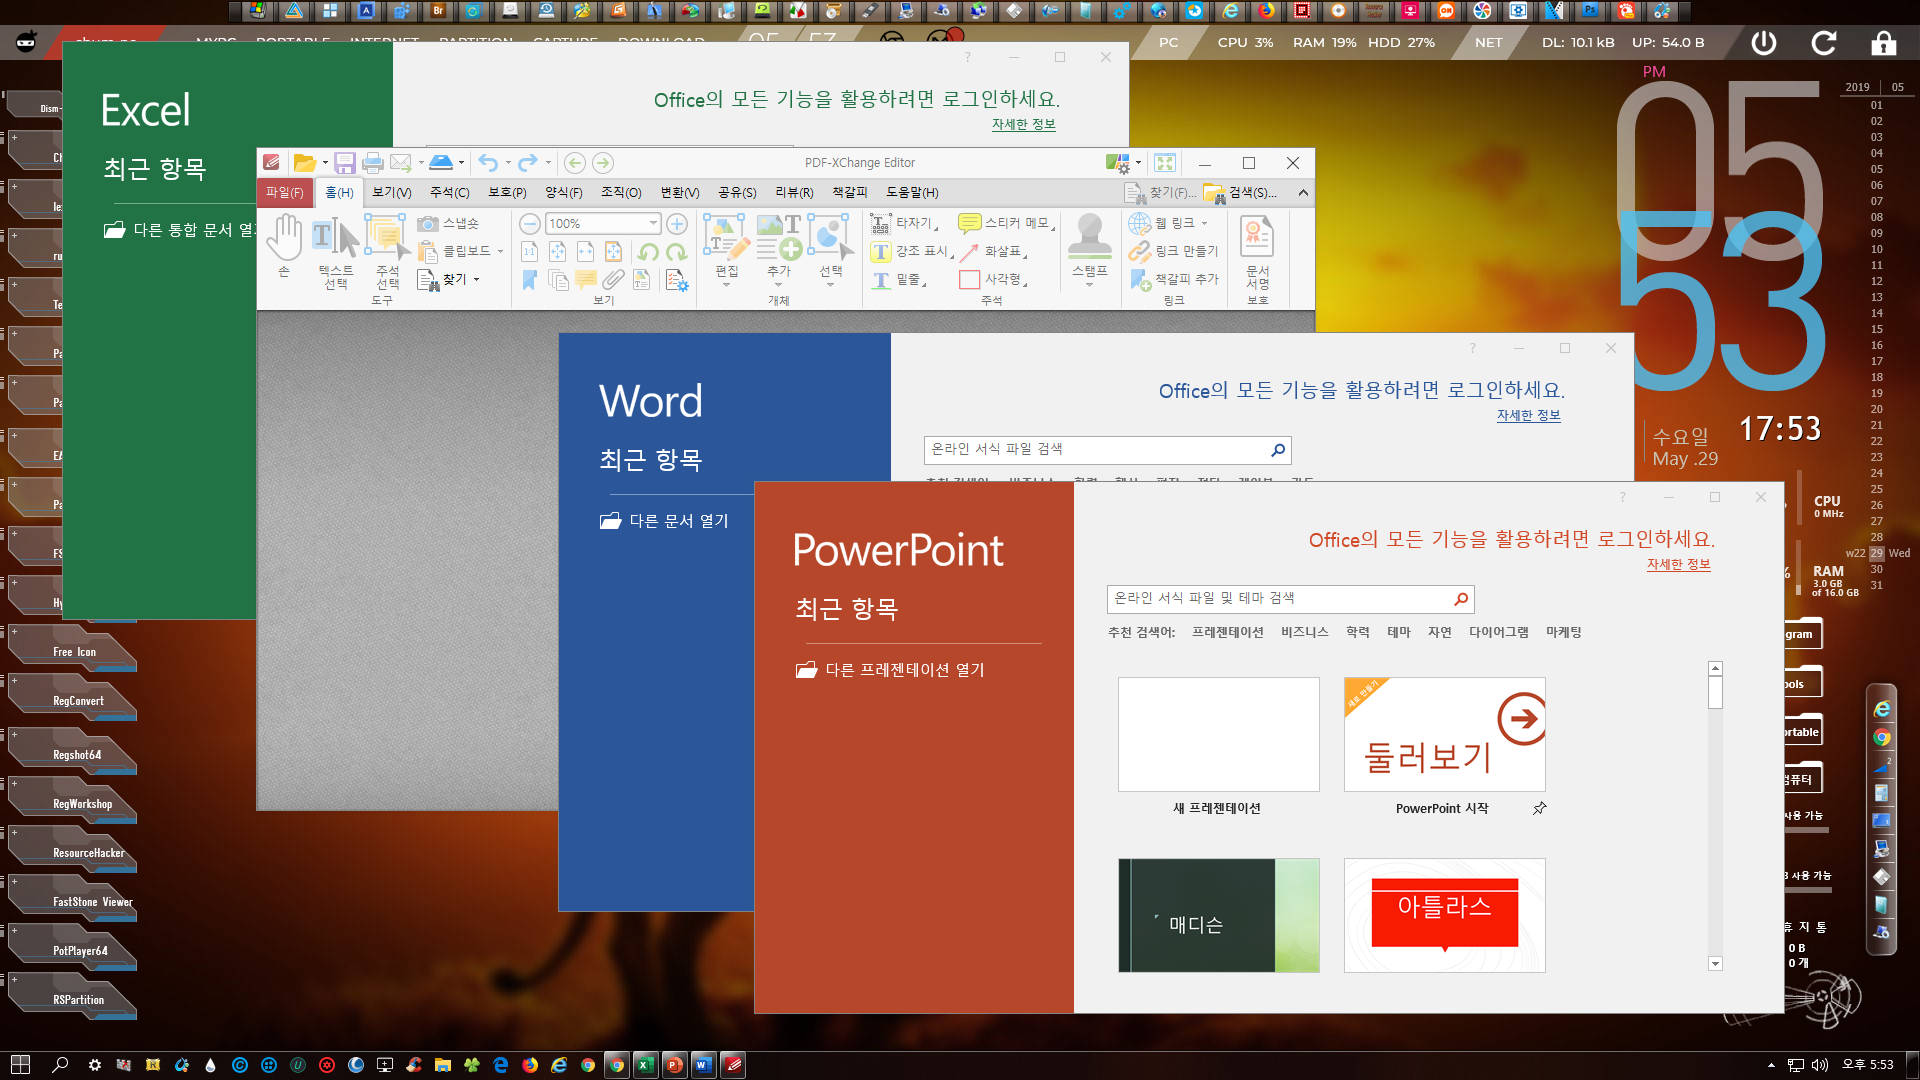This screenshot has height=1080, width=1920.
Task: Select the PowerPoint tour thumbnail
Action: point(1444,735)
